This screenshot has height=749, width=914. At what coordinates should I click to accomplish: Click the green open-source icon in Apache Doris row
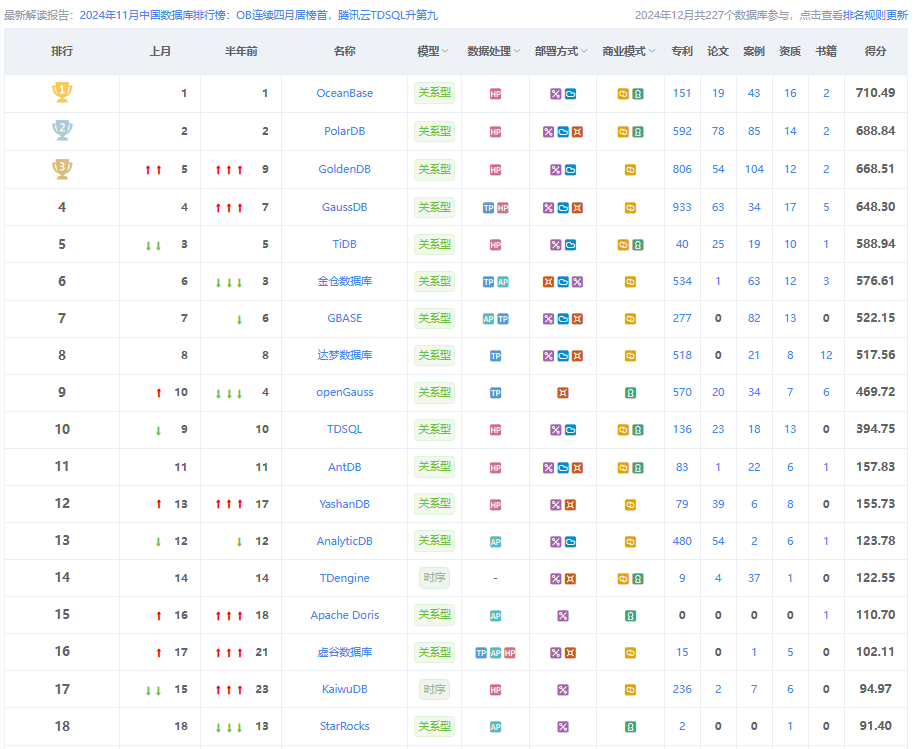coord(630,616)
